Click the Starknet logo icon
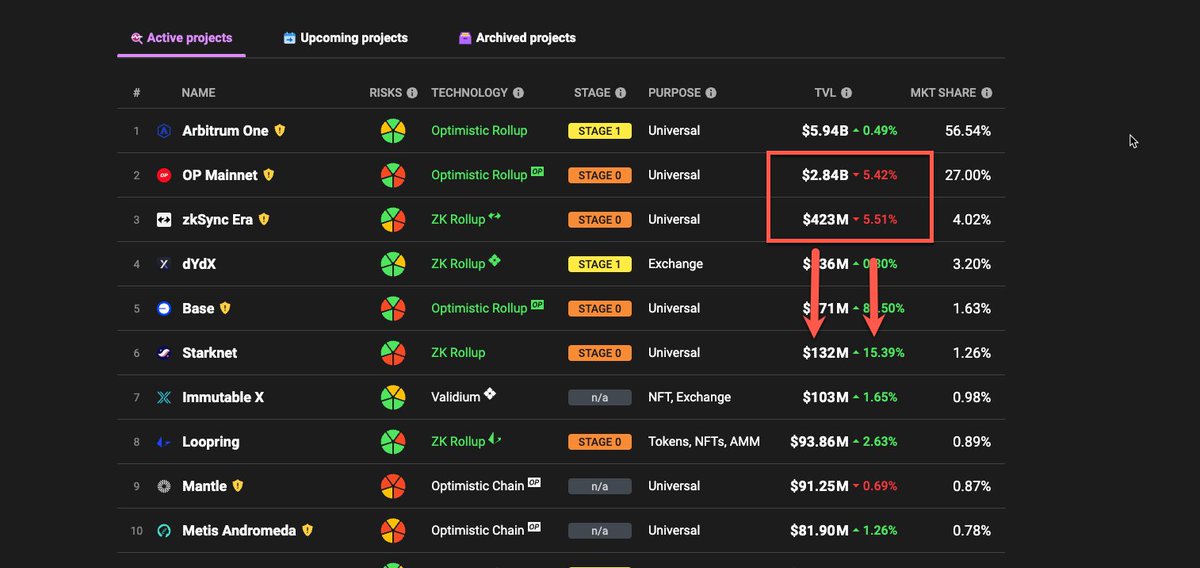The width and height of the screenshot is (1200, 568). (x=164, y=353)
